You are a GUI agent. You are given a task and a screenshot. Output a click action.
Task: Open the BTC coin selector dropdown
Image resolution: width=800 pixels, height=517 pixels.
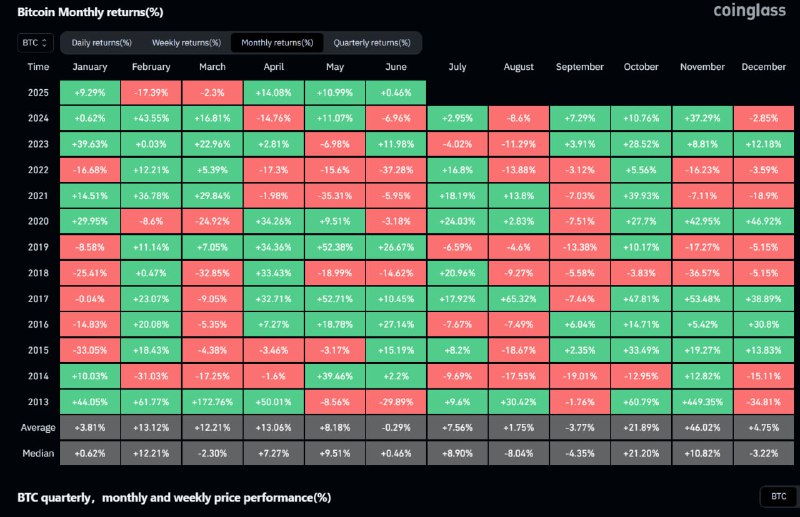(35, 43)
